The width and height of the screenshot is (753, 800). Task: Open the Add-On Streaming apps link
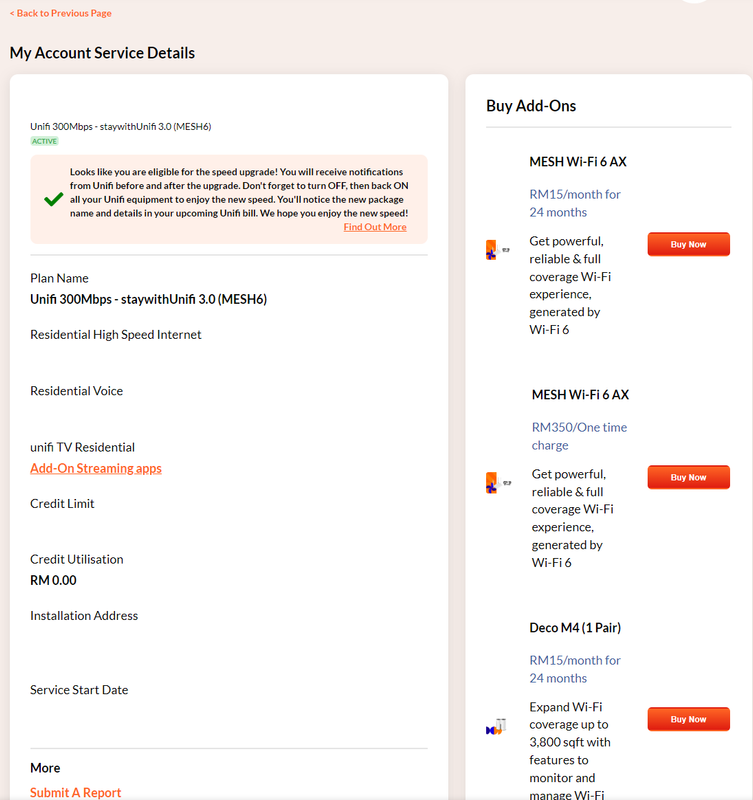(96, 468)
